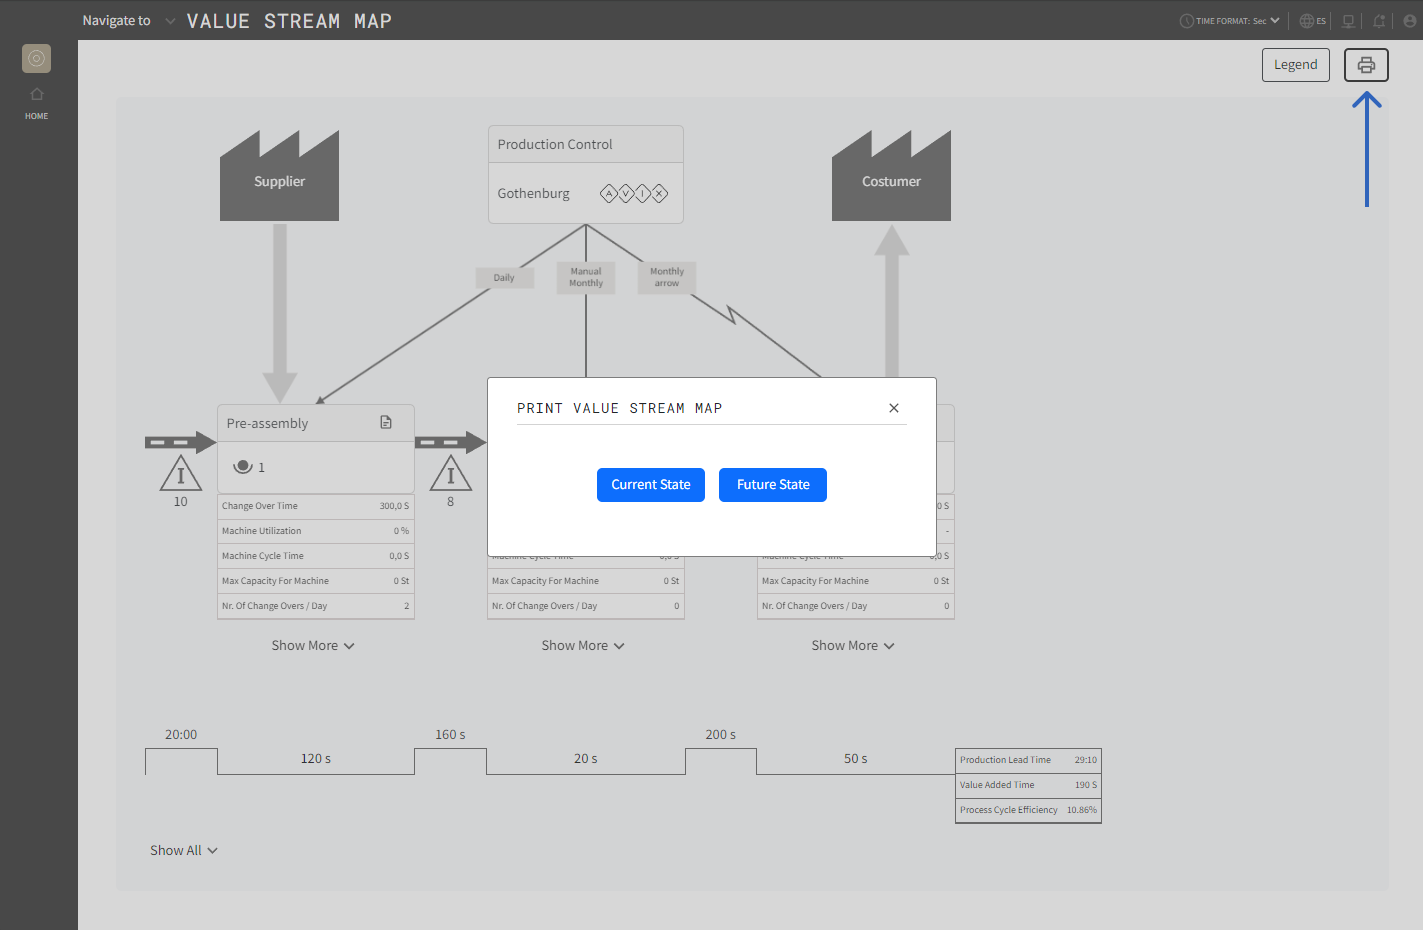Click the app logo in the sidebar
The height and width of the screenshot is (930, 1423).
(x=37, y=59)
